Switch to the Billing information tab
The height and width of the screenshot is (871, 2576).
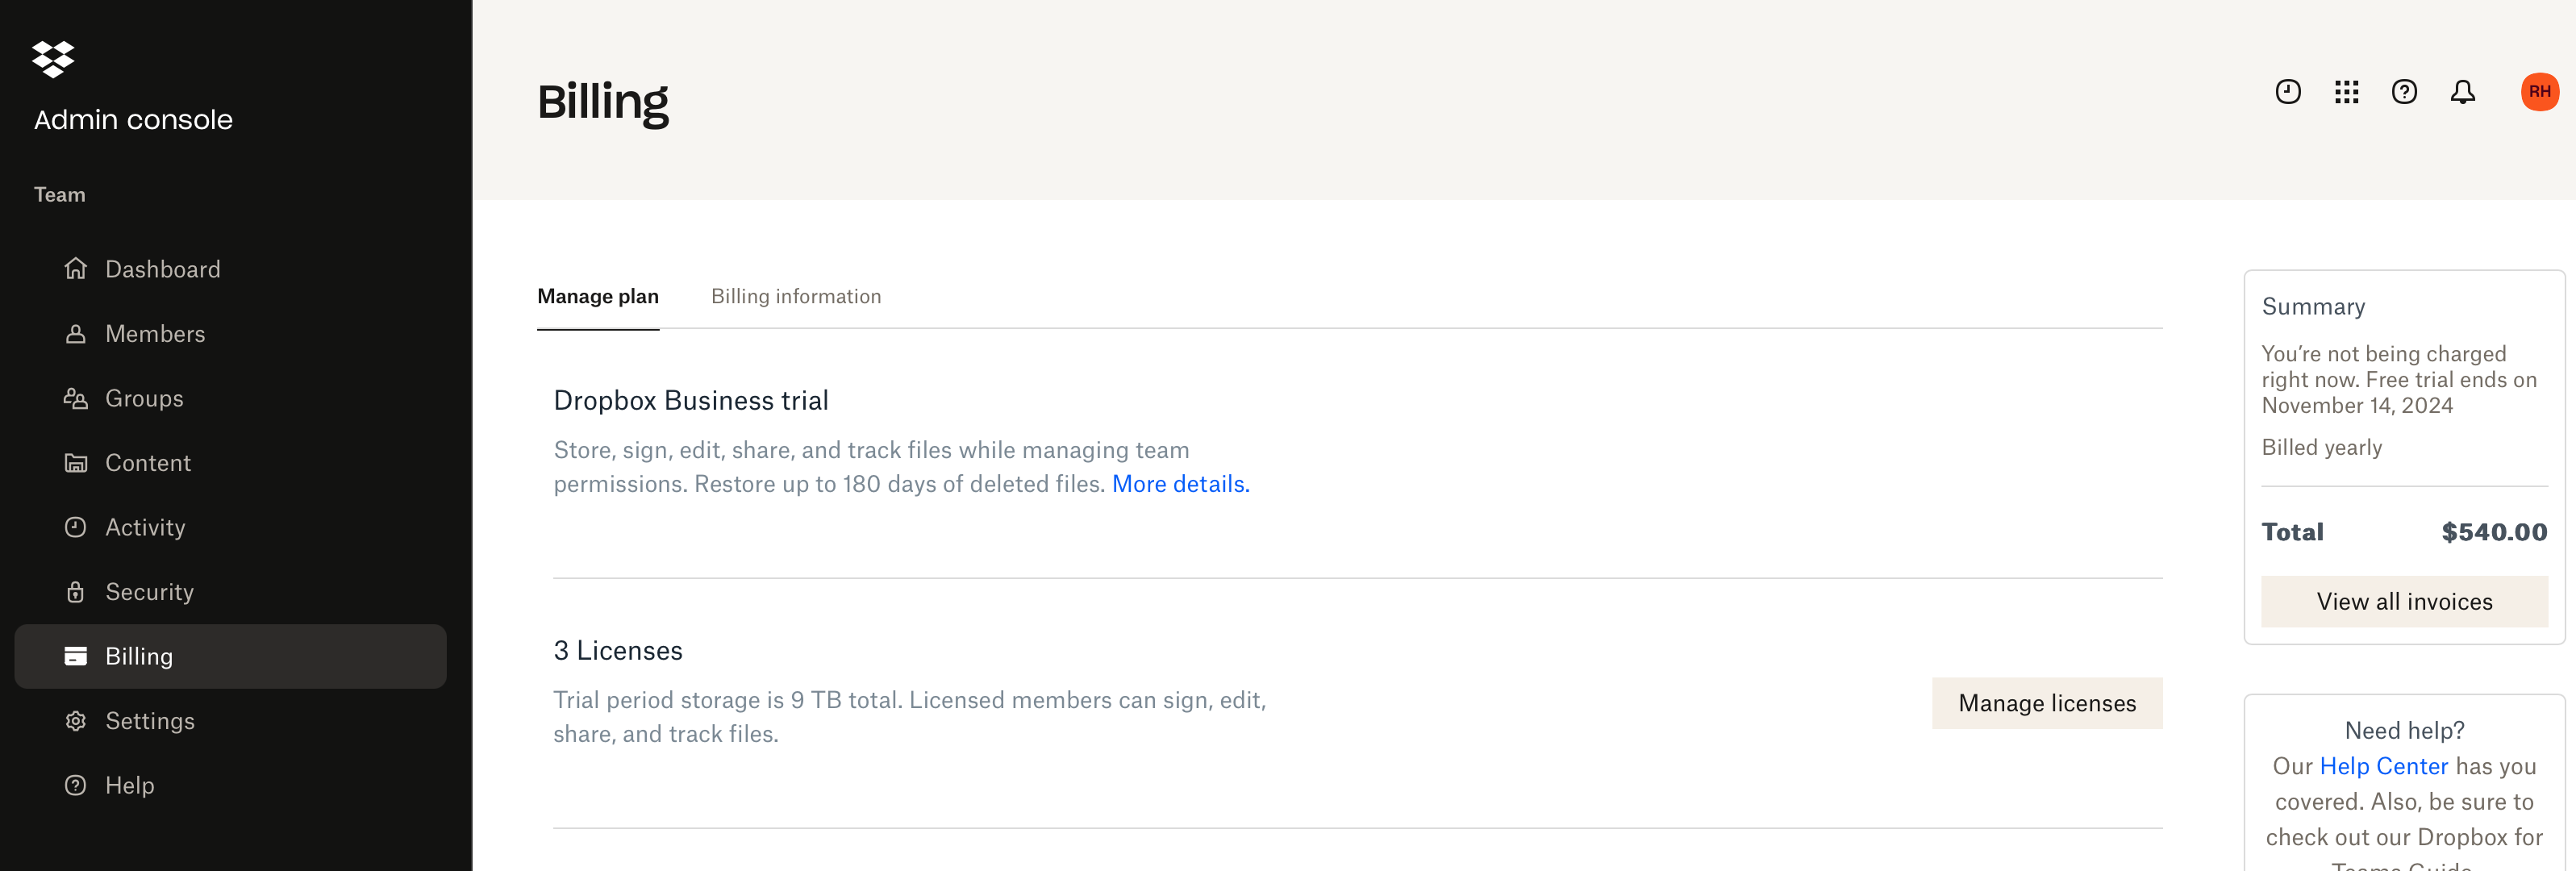(796, 296)
